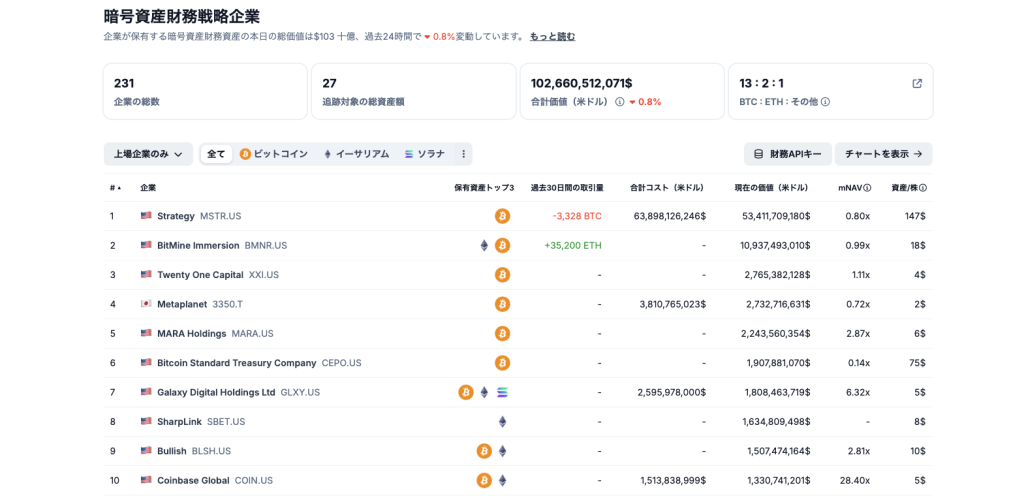Open the Galaxy Digital Holdings Ltd link
The height and width of the screenshot is (500, 1024).
tap(216, 392)
